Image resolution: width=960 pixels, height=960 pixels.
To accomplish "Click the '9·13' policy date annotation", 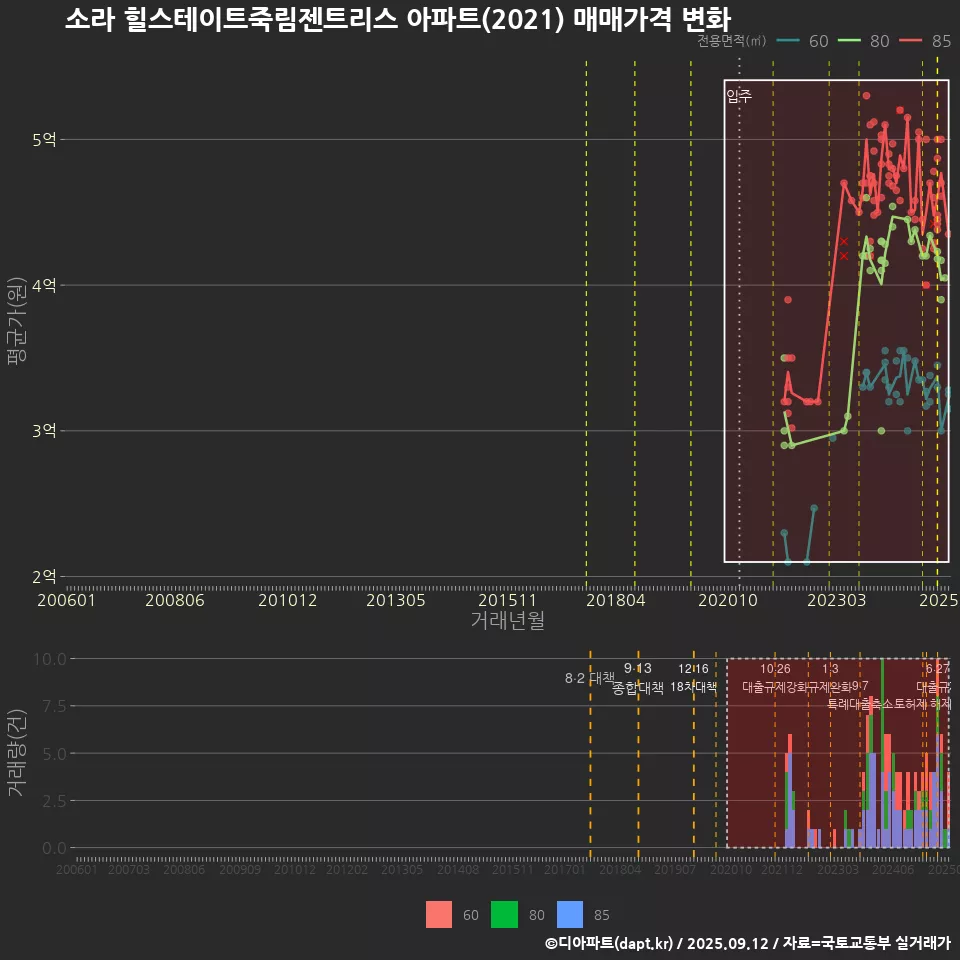I will [637, 669].
